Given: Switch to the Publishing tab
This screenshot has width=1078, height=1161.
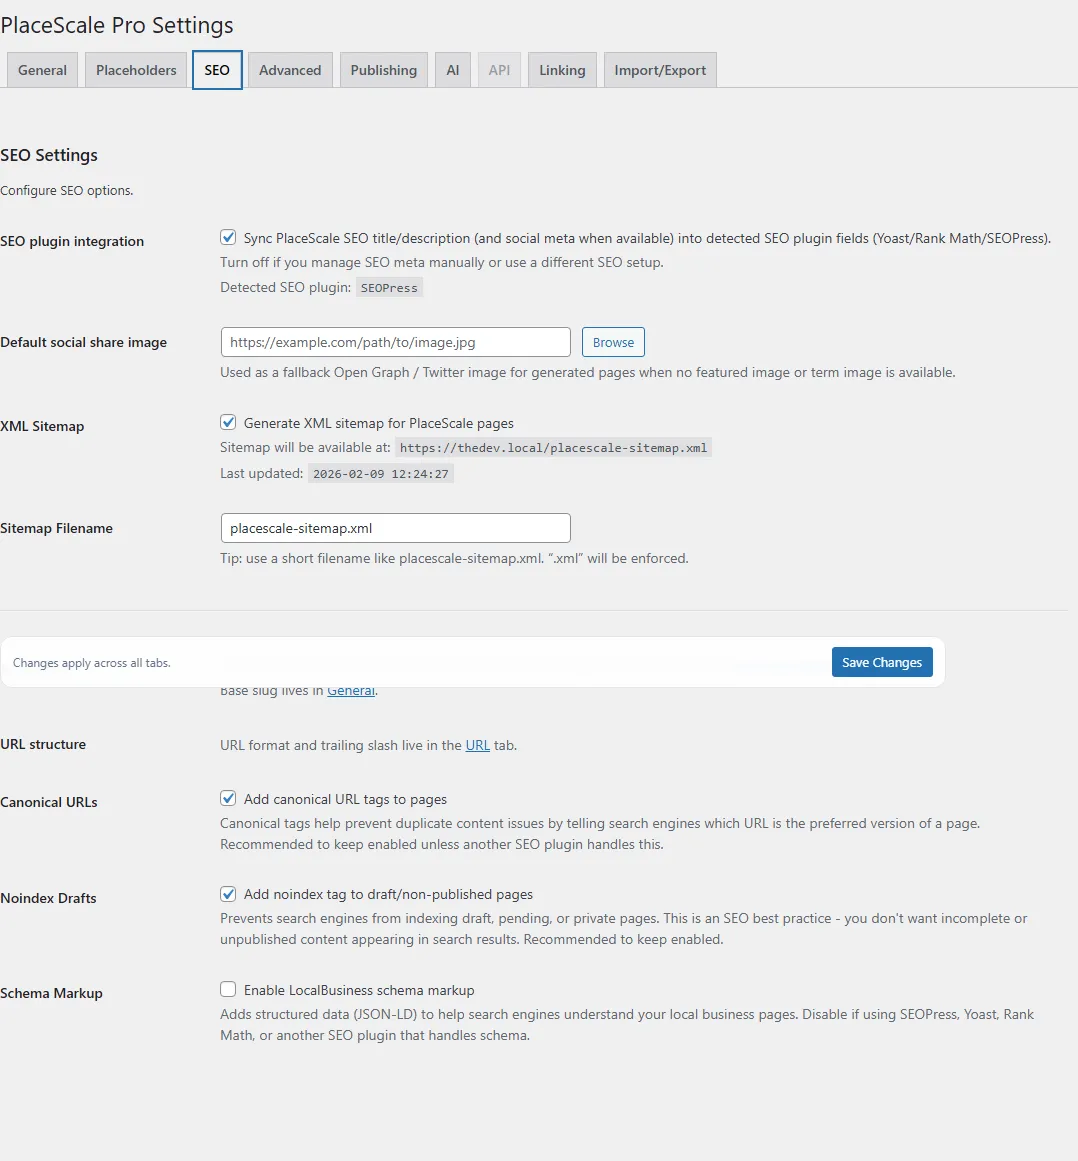Looking at the screenshot, I should pyautogui.click(x=383, y=69).
